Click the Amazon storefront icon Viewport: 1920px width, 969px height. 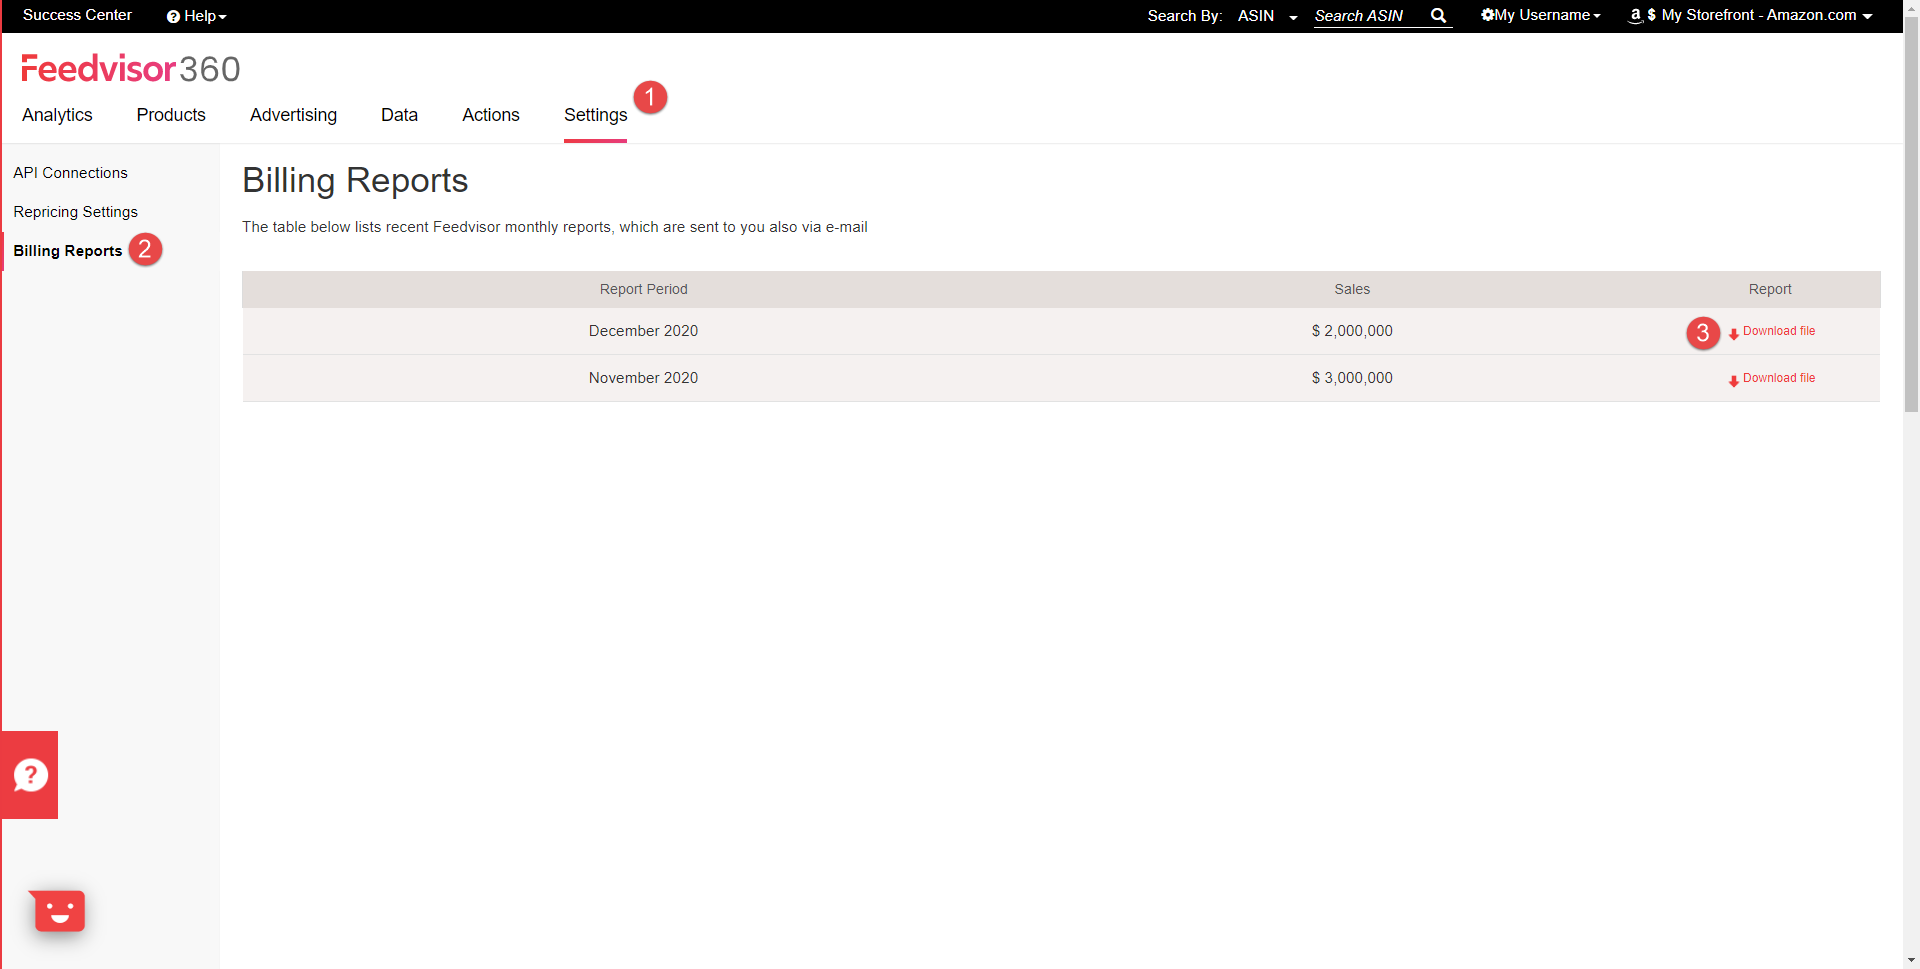[x=1635, y=16]
